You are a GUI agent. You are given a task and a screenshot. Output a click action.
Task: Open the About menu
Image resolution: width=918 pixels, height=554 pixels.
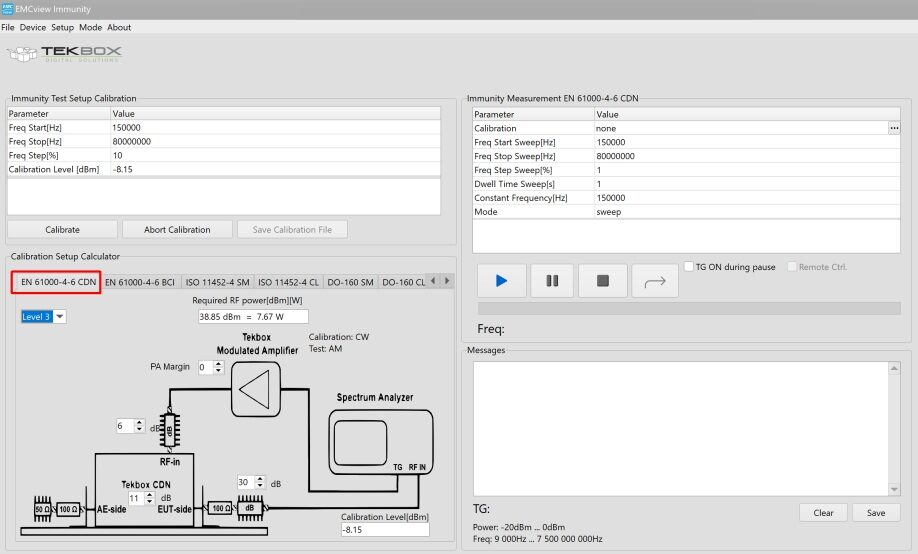[x=119, y=28]
